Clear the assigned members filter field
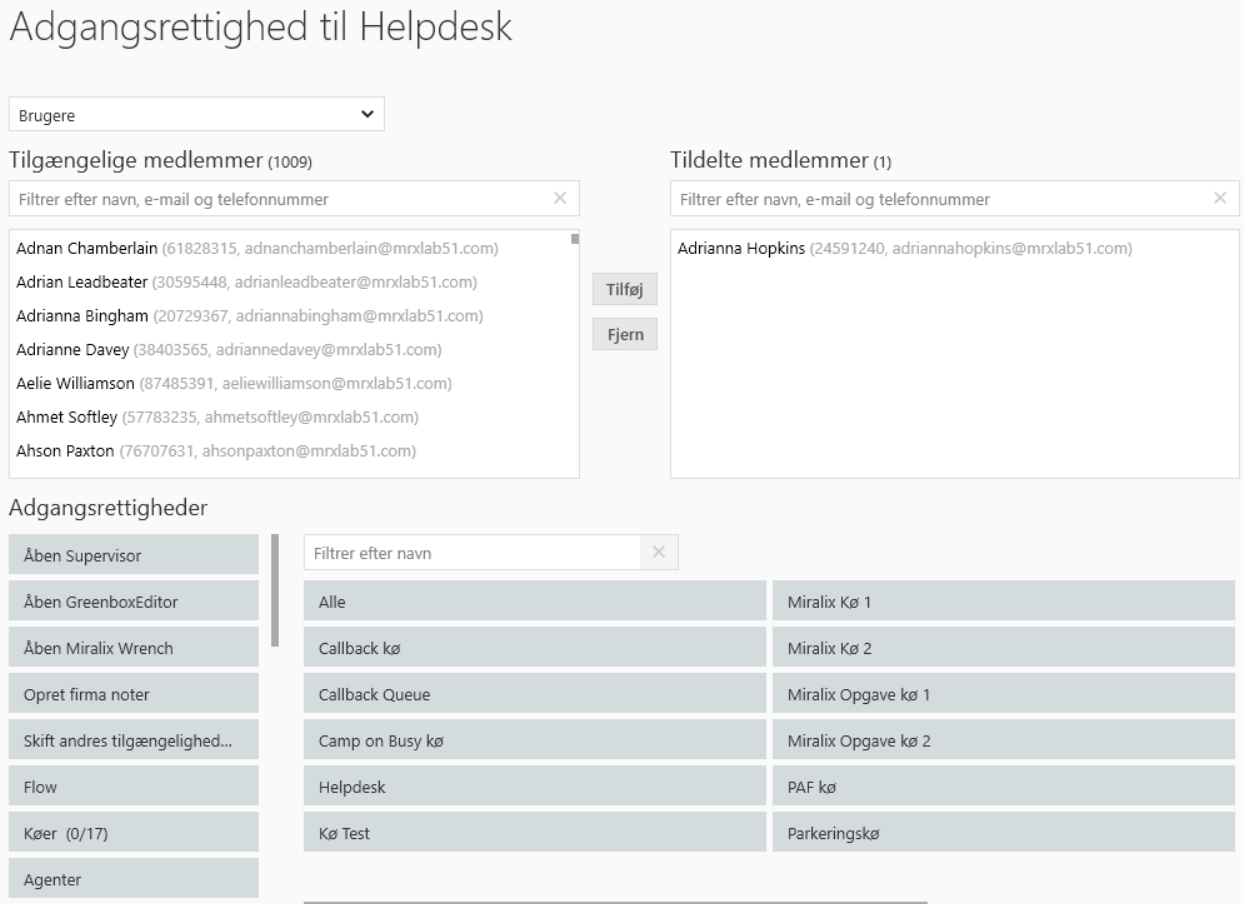 pos(1219,199)
